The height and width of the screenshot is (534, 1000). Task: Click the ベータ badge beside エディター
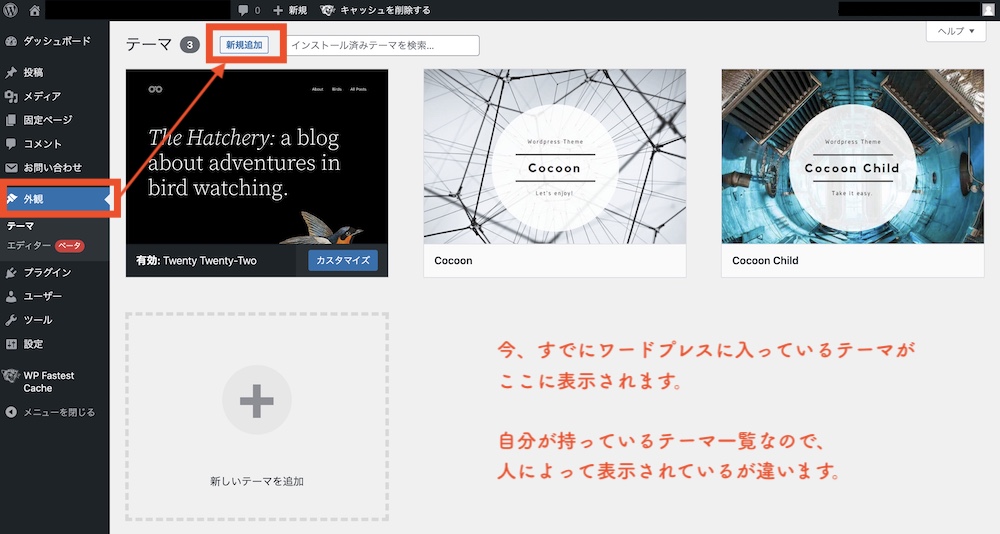[70, 246]
